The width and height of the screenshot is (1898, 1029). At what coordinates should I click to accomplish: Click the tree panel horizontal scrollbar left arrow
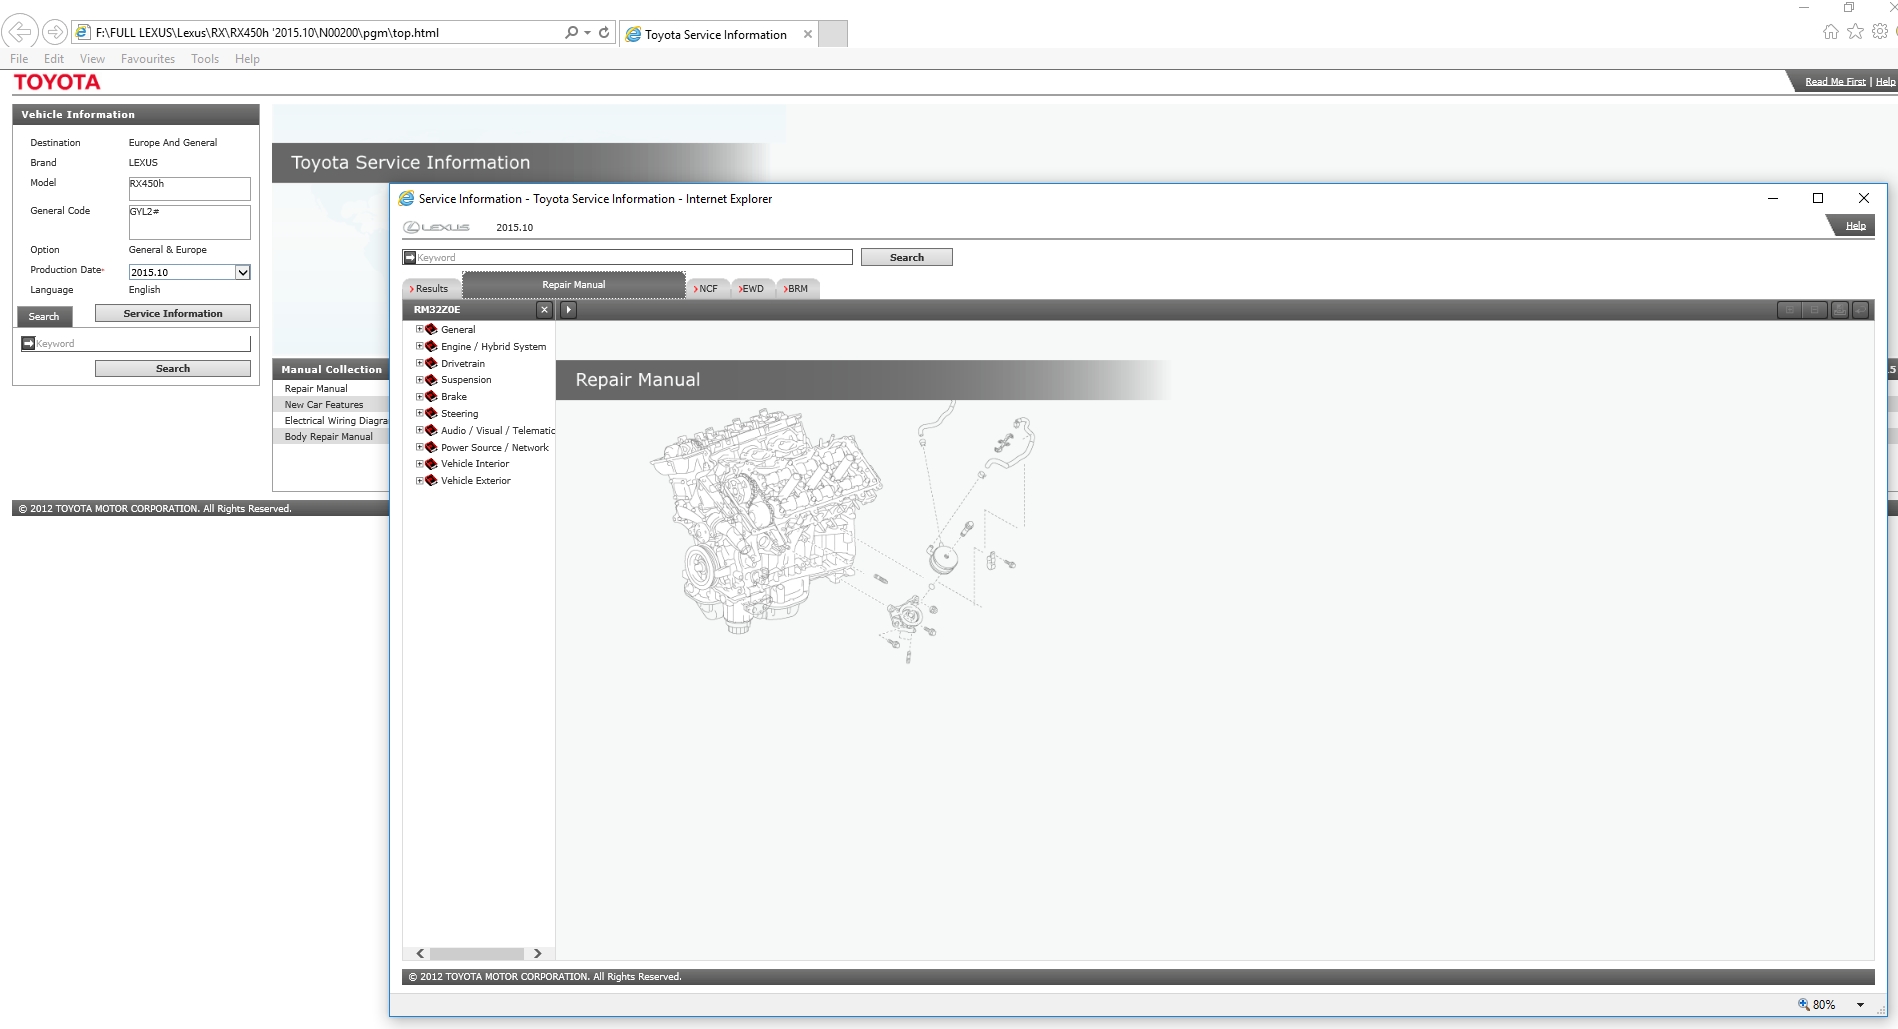click(420, 954)
